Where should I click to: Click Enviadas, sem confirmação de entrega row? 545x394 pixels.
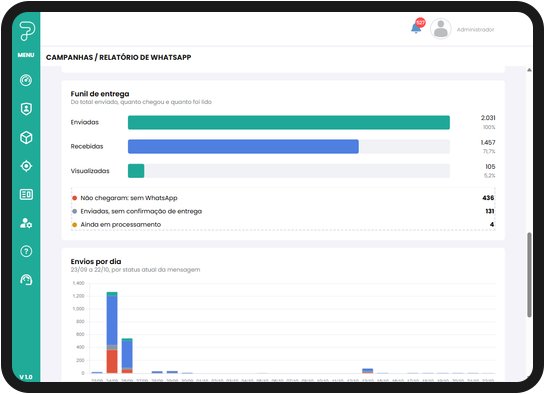[x=283, y=211]
